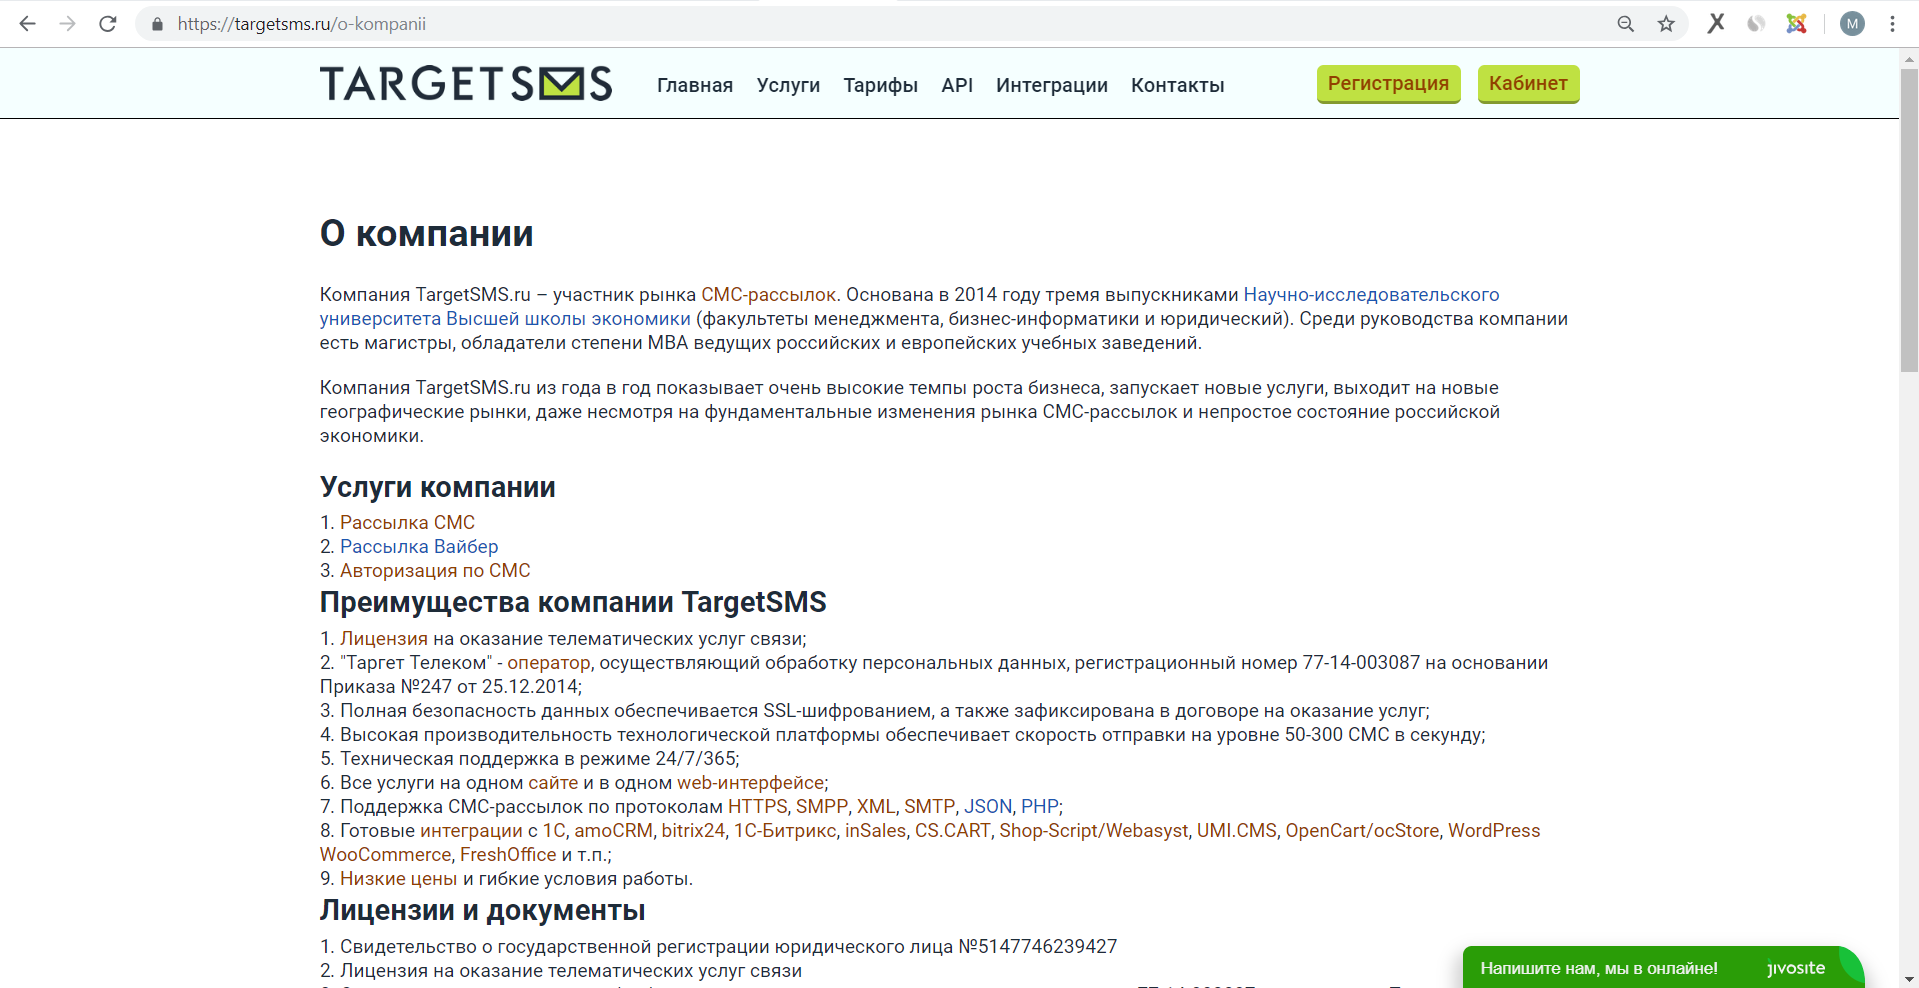Follow the интеграции link
Viewport: 1919px width, 988px height.
click(x=471, y=831)
